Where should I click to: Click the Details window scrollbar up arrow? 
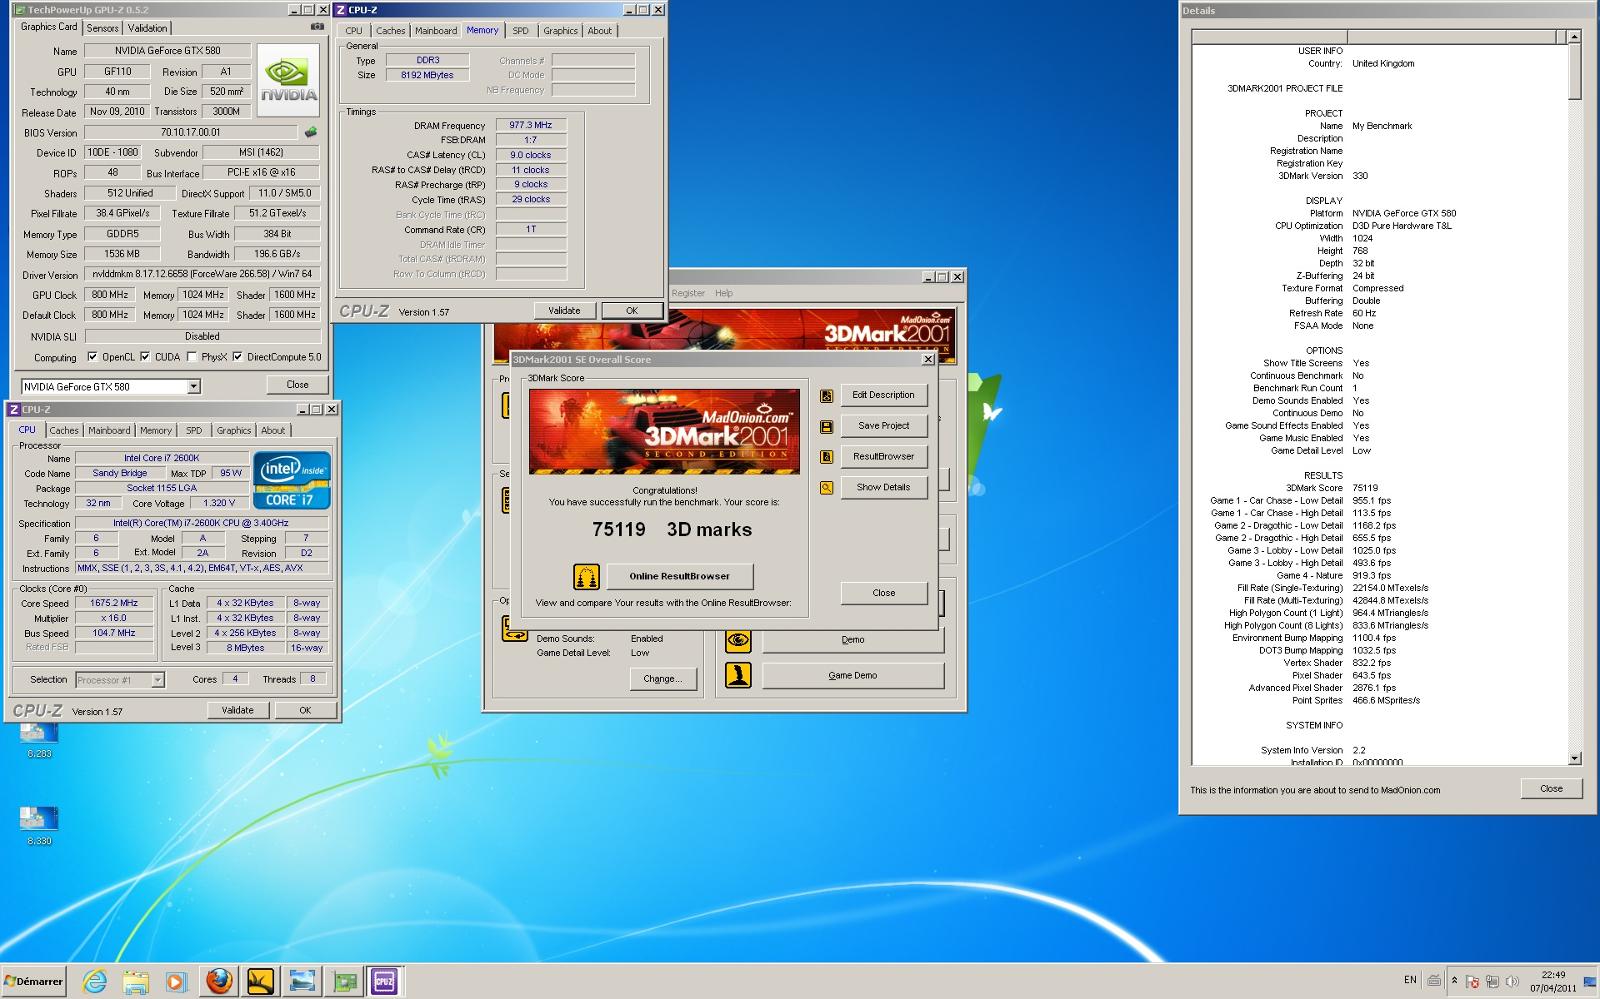coord(1575,37)
